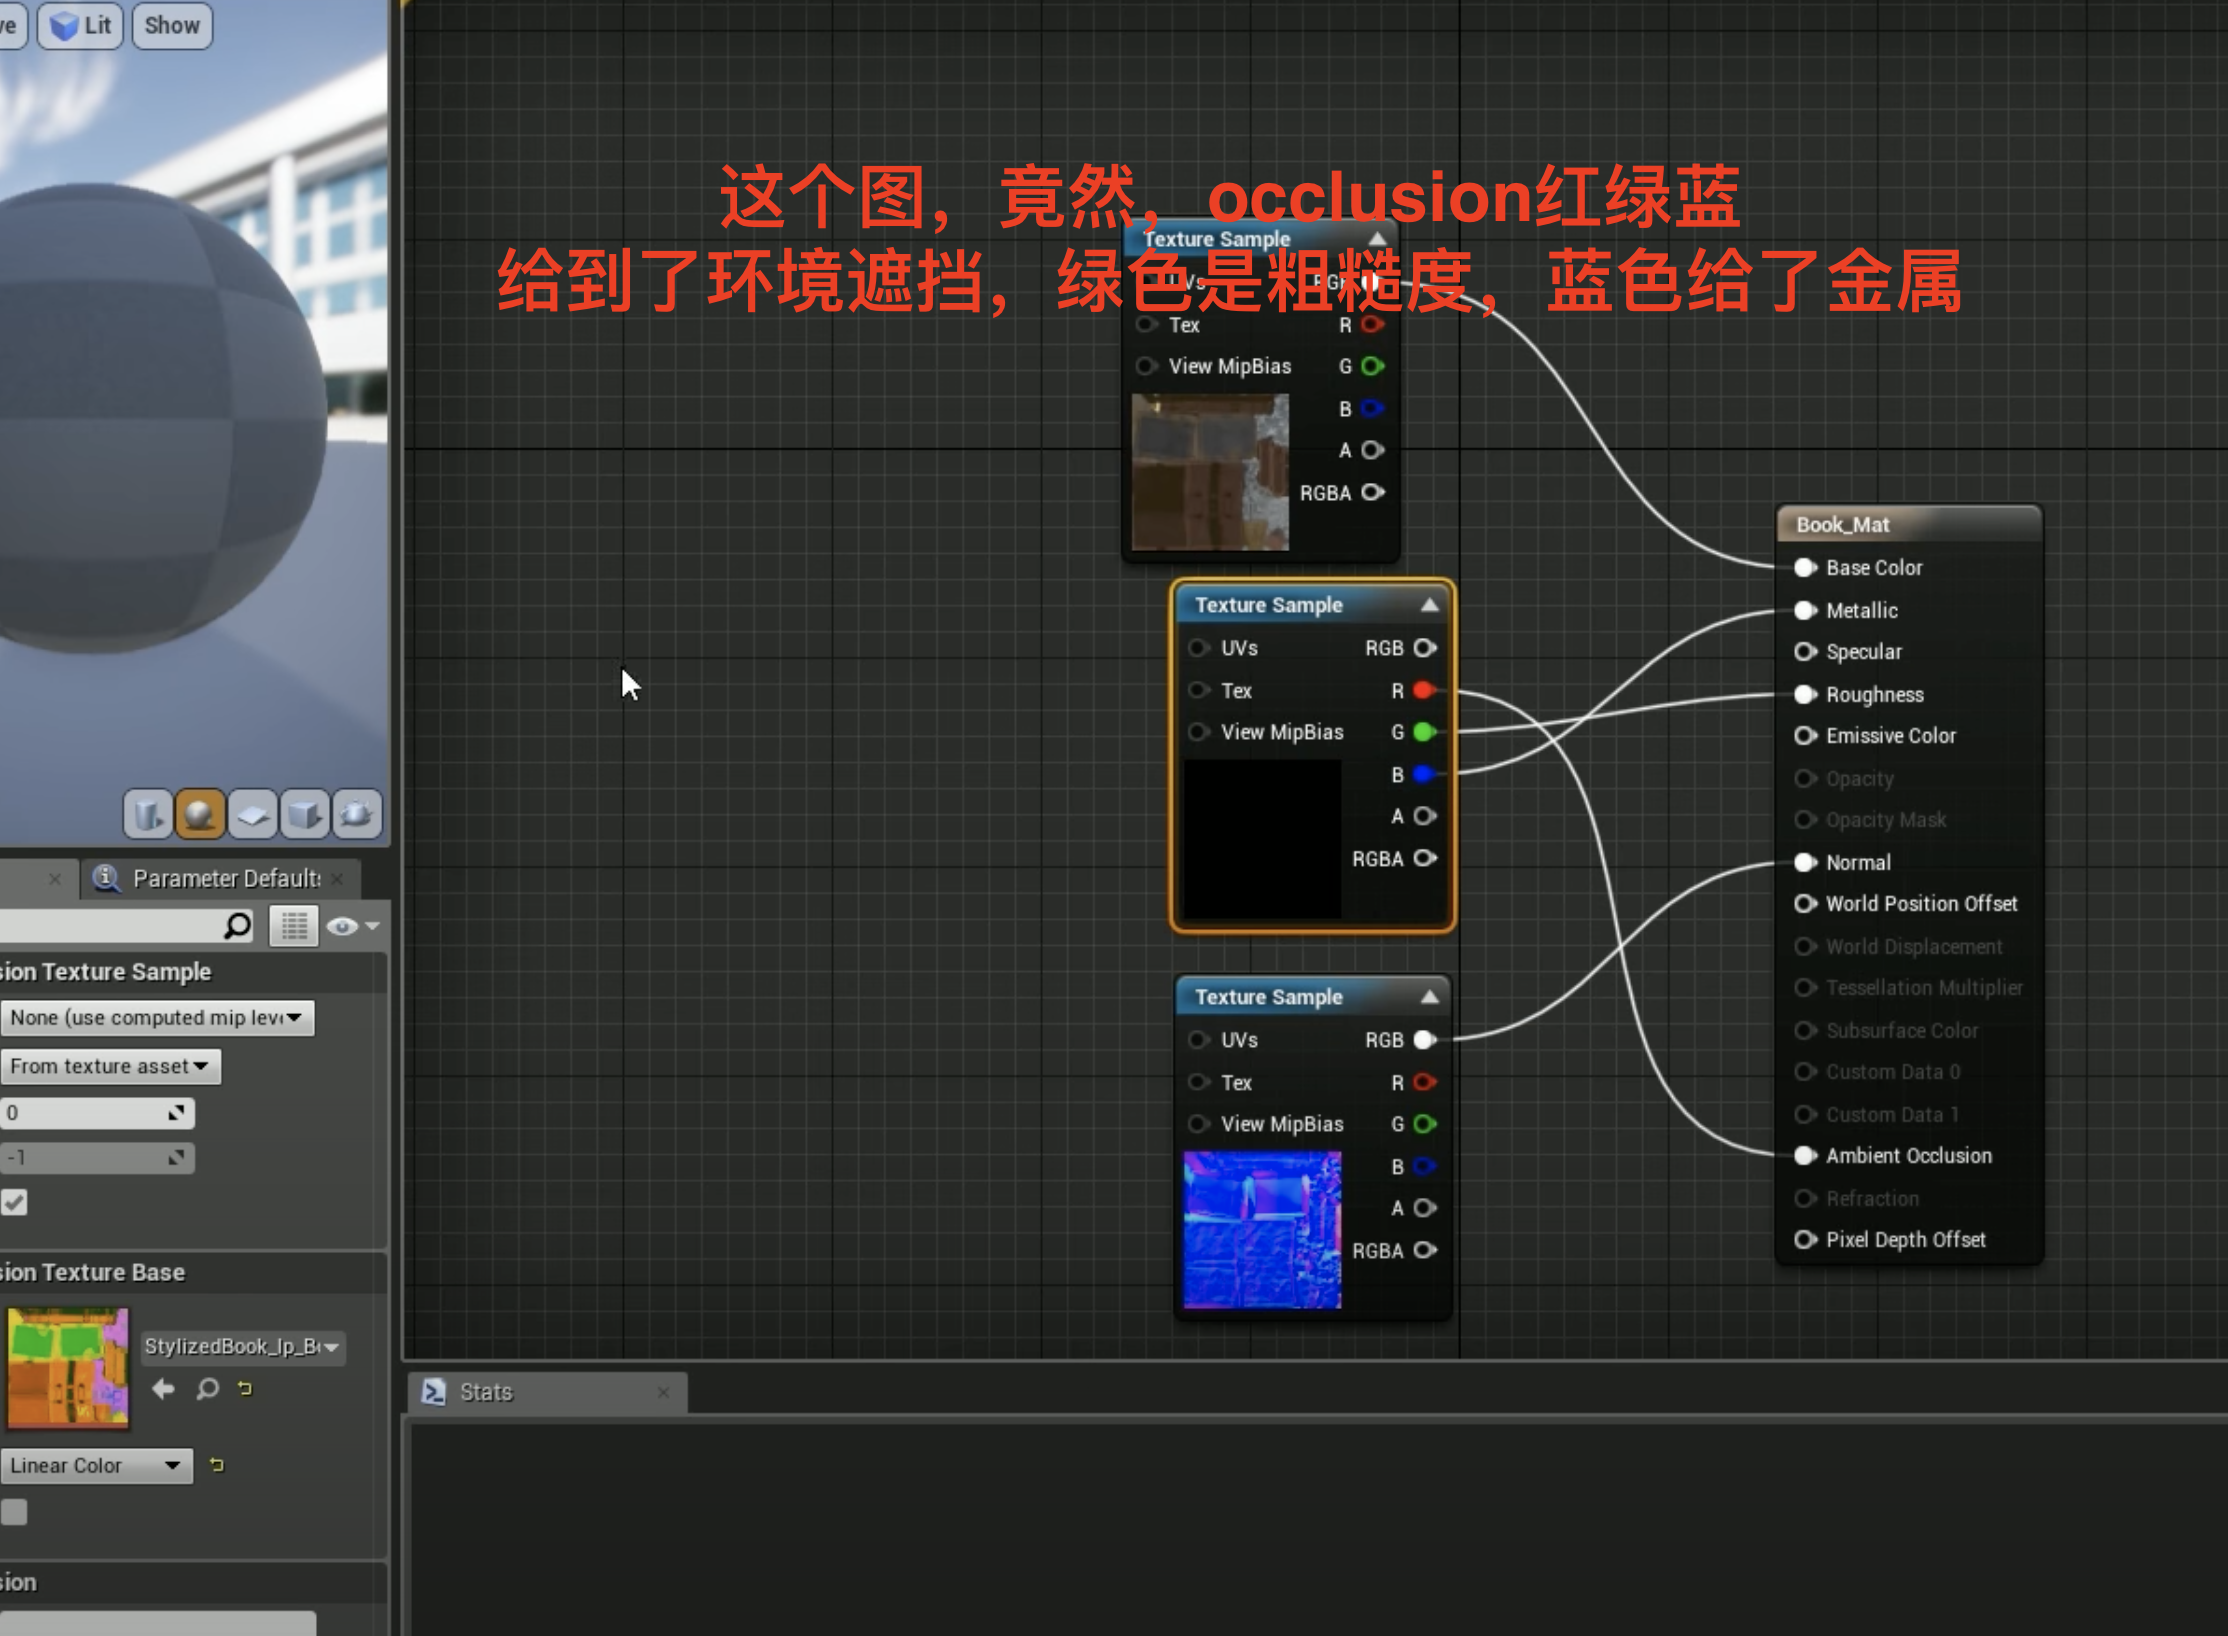The height and width of the screenshot is (1636, 2228).
Task: Select the Stats tab
Action: coord(485,1392)
